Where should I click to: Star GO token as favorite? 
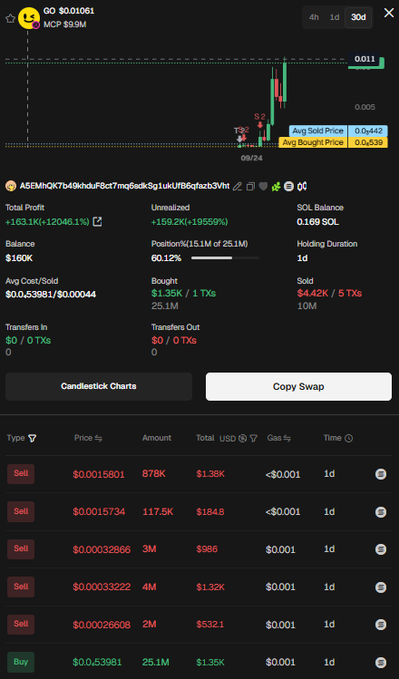click(x=10, y=19)
